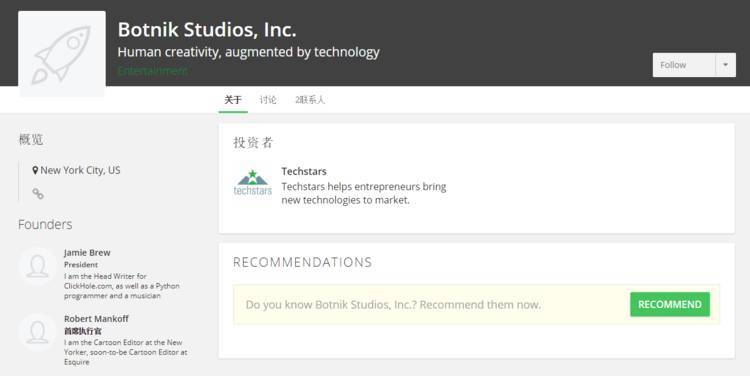Screen dimensions: 750x376
Task: Open Jamie Brew's profile name link
Action: click(x=87, y=253)
